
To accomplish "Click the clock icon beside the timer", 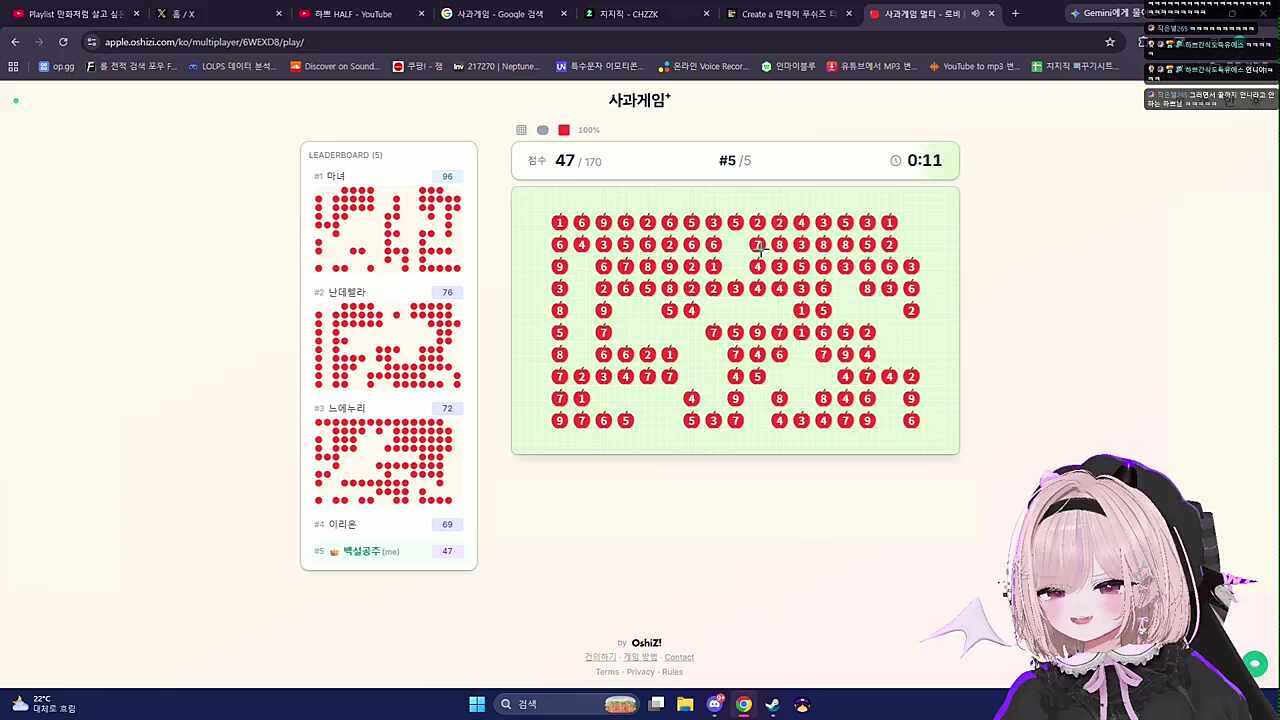I will 895,161.
